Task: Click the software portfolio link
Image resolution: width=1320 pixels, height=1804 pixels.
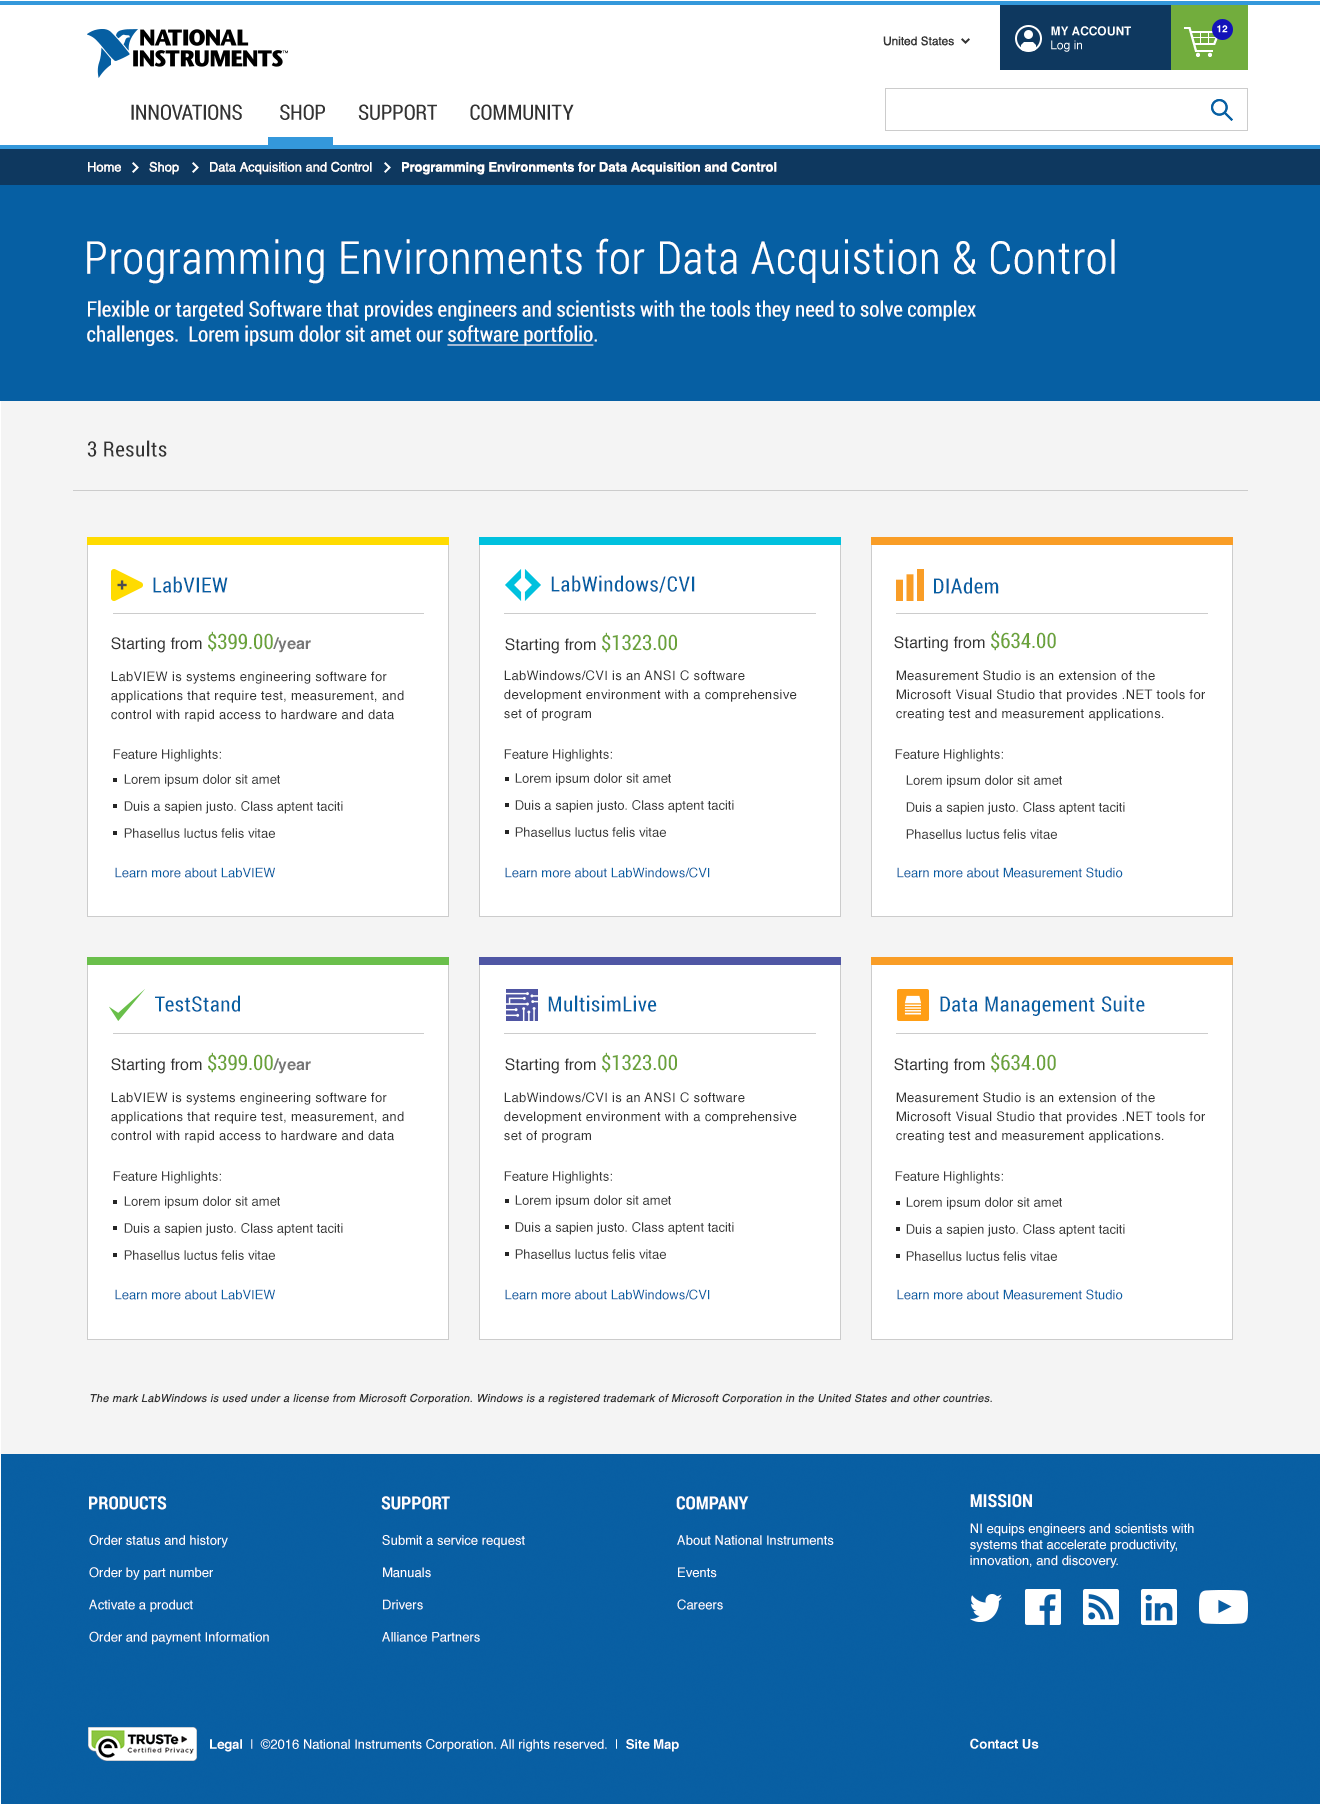Action: coord(520,335)
